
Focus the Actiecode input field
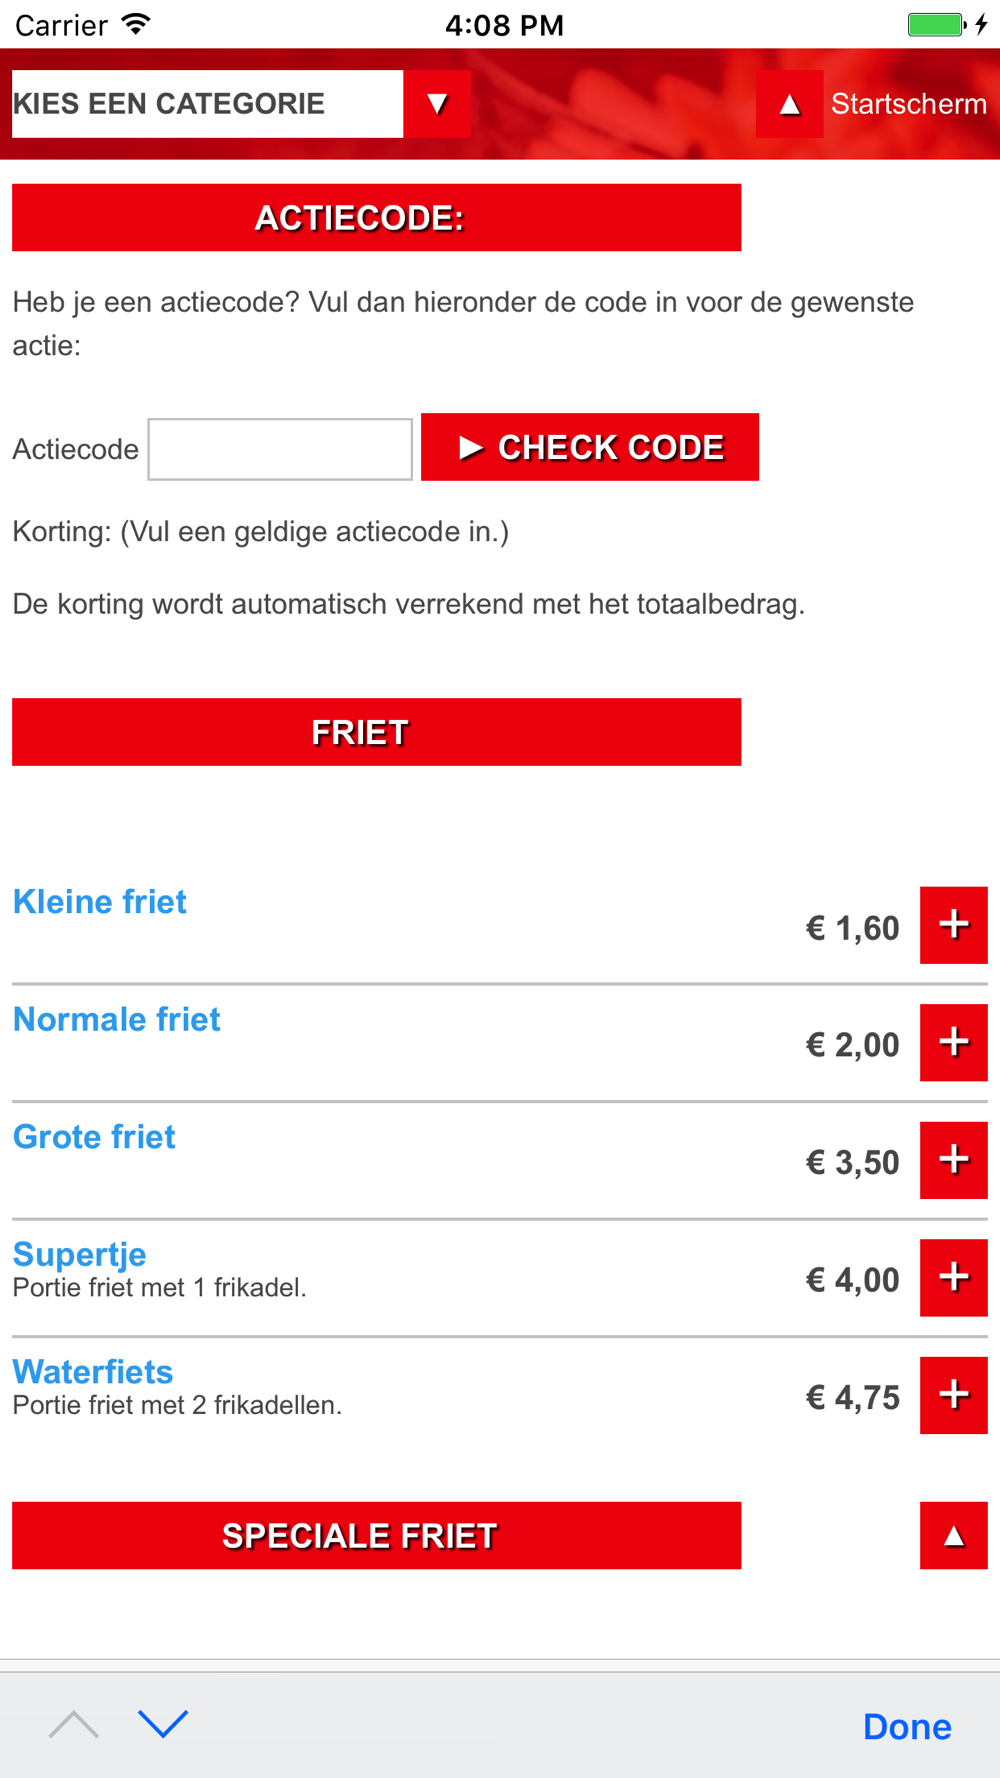(x=280, y=449)
